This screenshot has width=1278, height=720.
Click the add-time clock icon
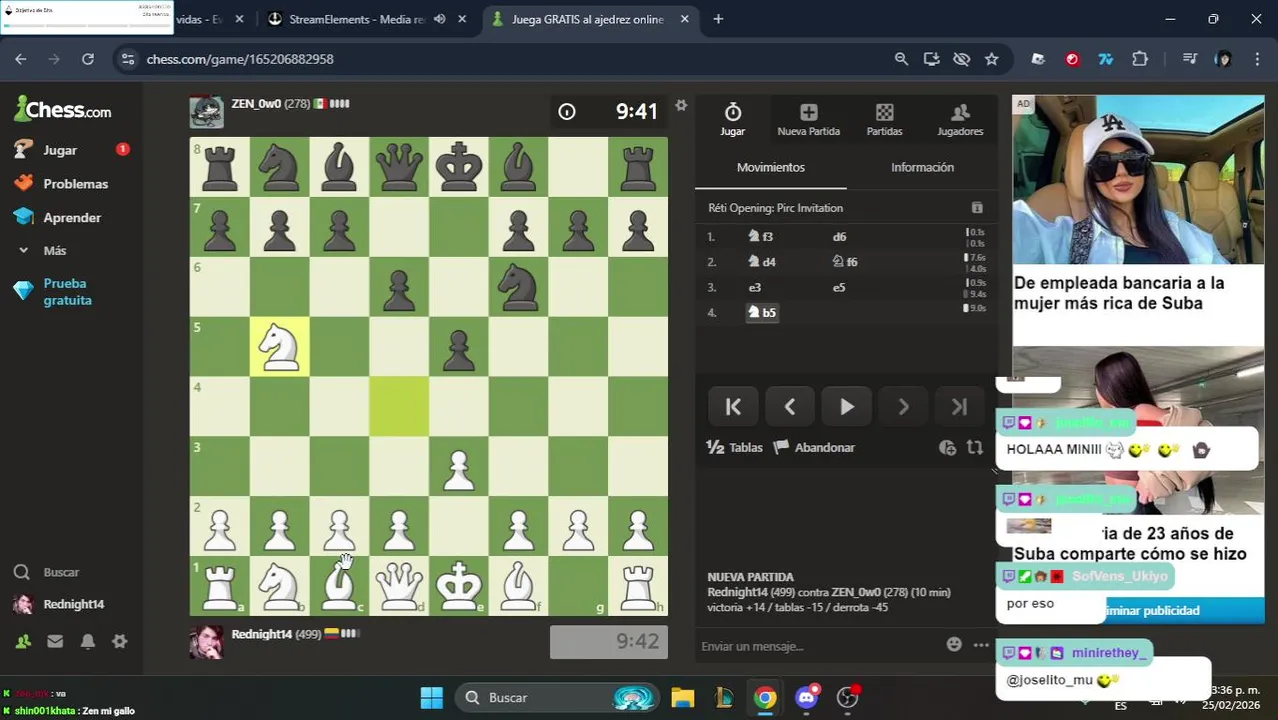[948, 448]
